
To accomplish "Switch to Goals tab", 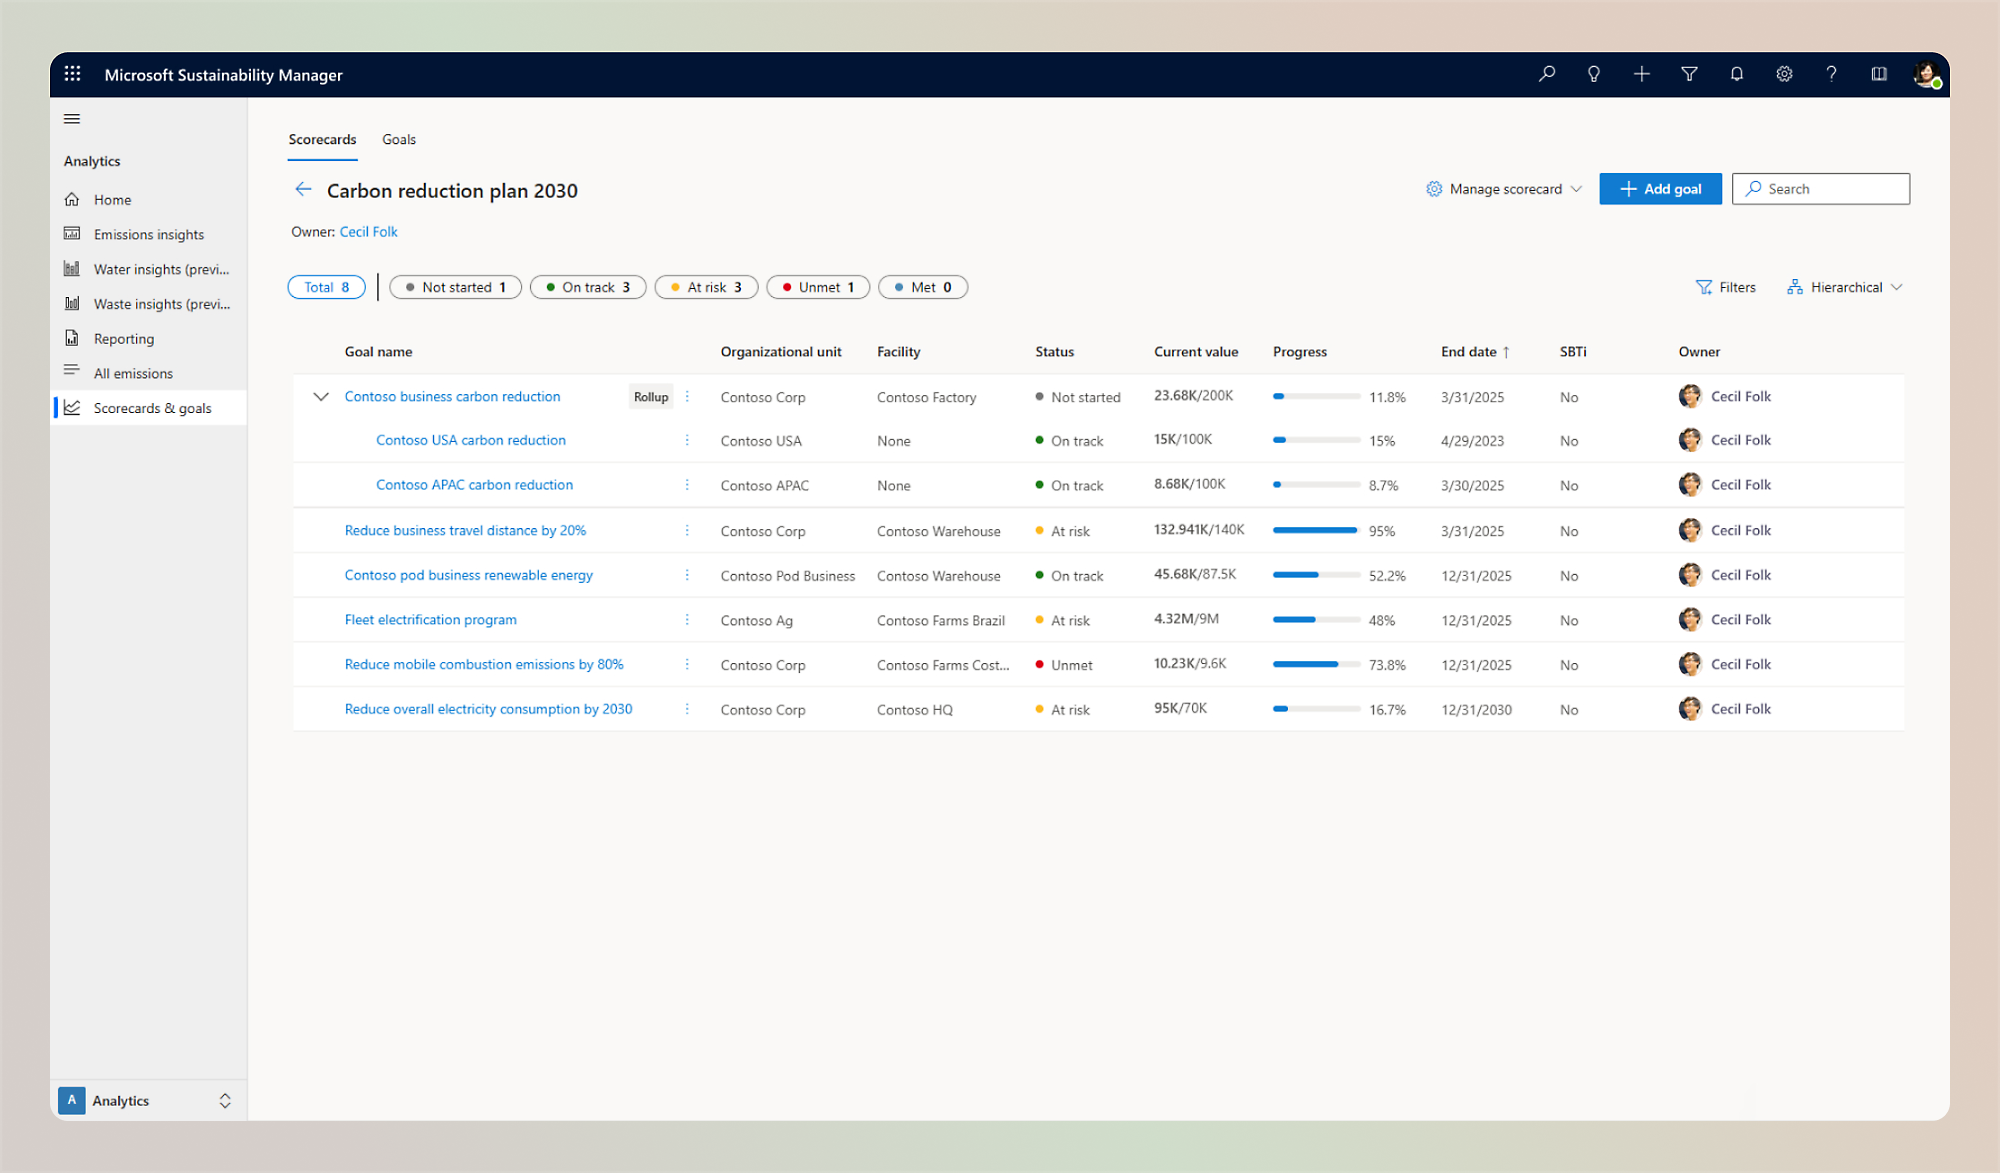I will pyautogui.click(x=399, y=139).
